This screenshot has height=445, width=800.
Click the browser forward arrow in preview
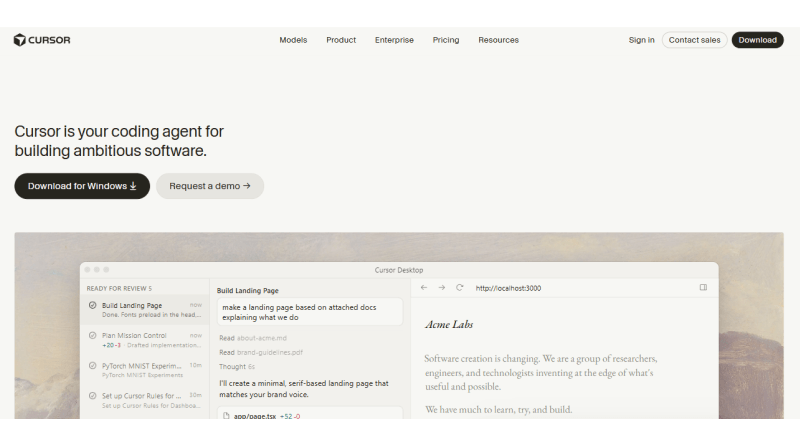(441, 288)
